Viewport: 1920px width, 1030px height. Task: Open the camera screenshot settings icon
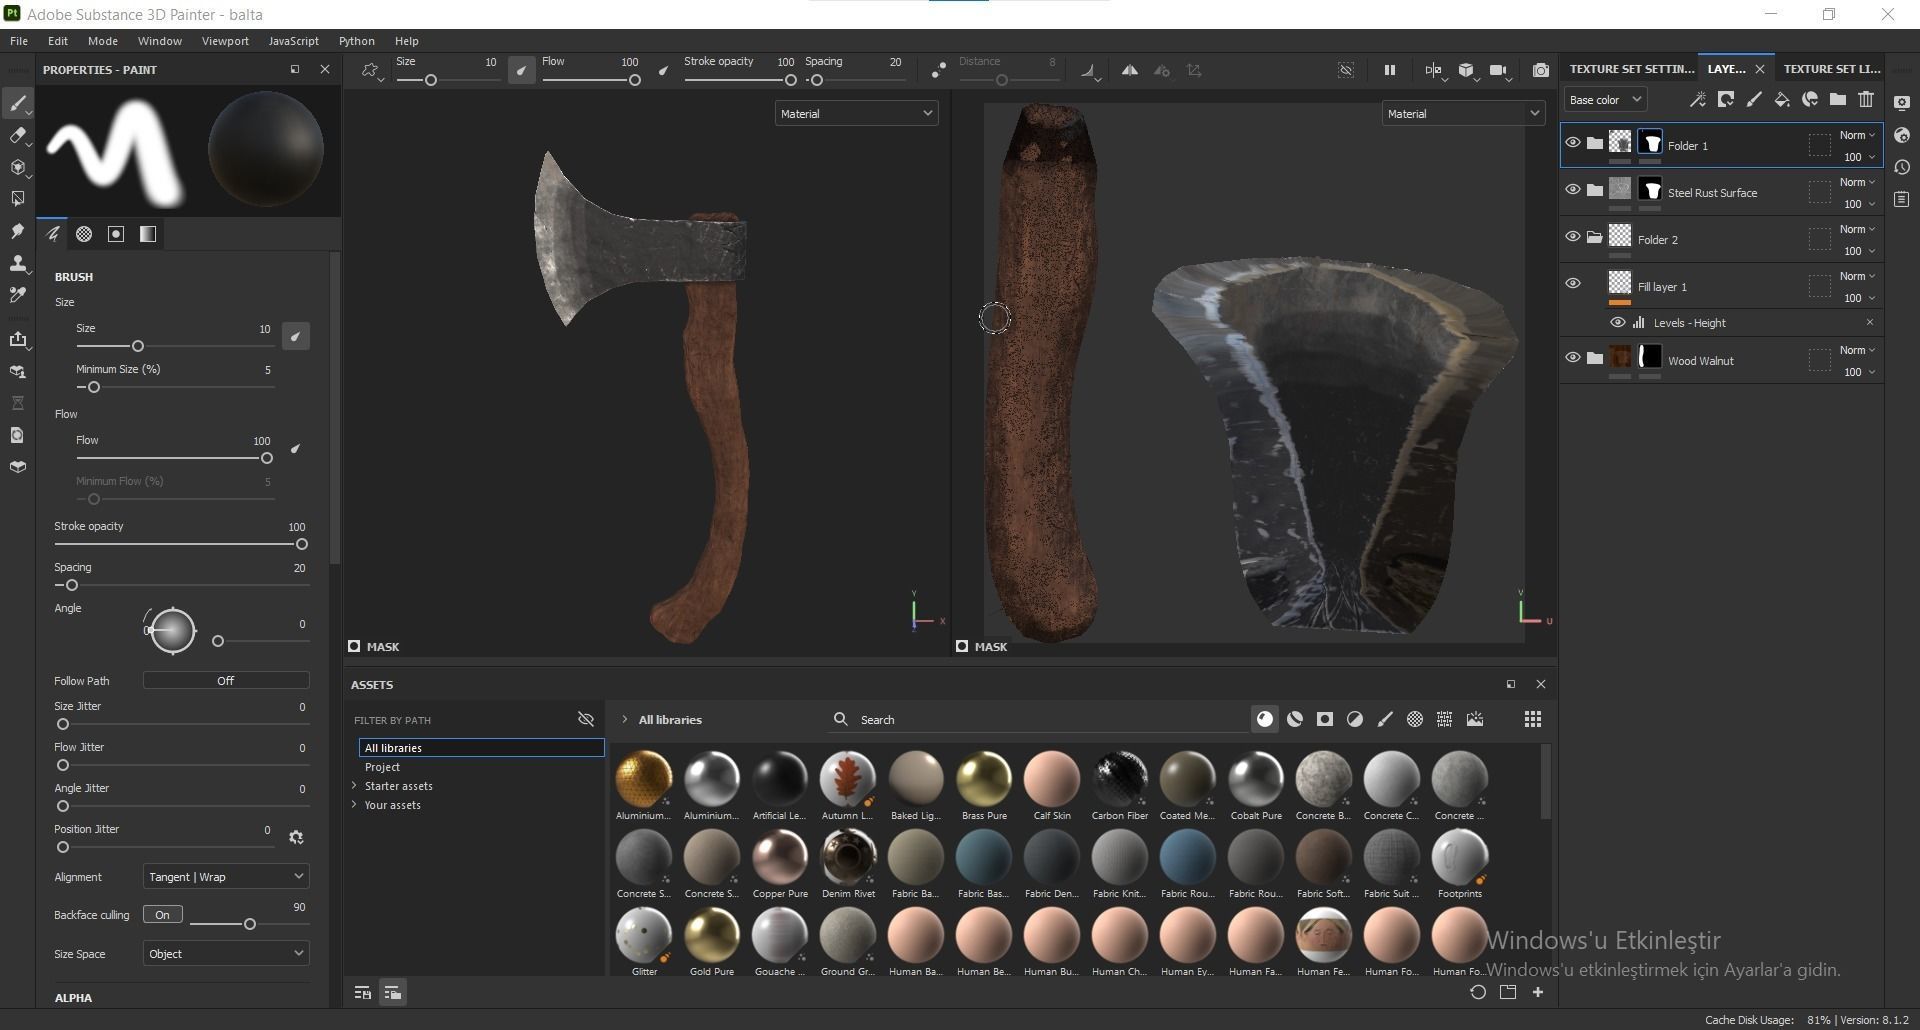click(1541, 70)
